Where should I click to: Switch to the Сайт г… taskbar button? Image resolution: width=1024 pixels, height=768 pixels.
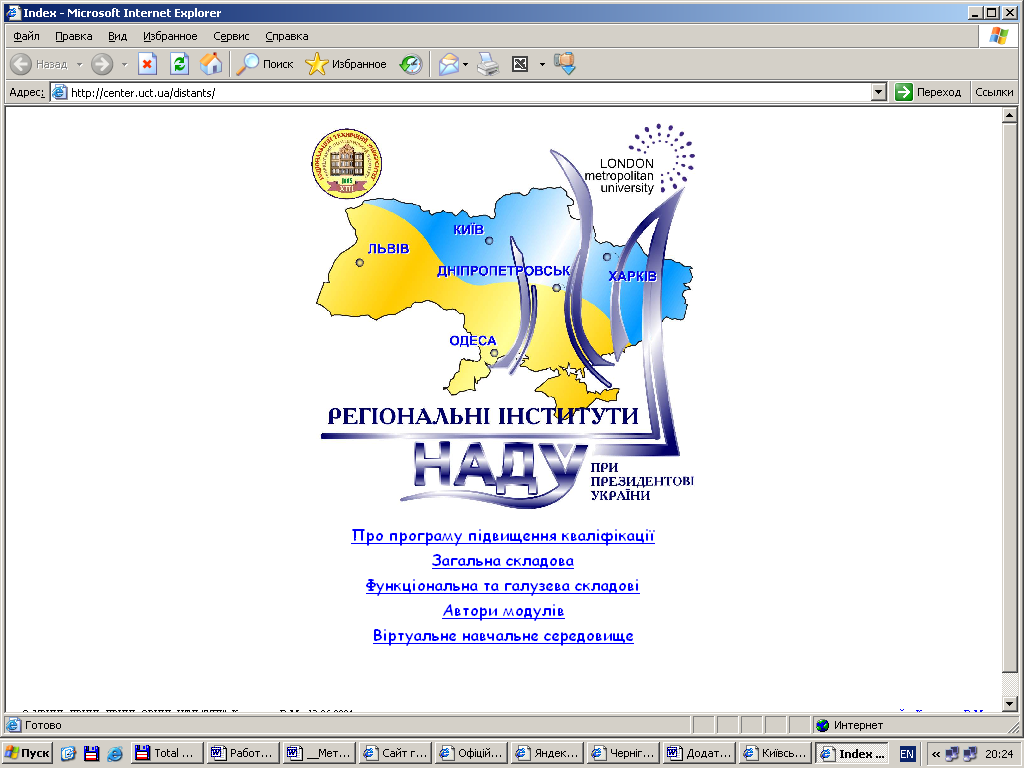pyautogui.click(x=396, y=754)
